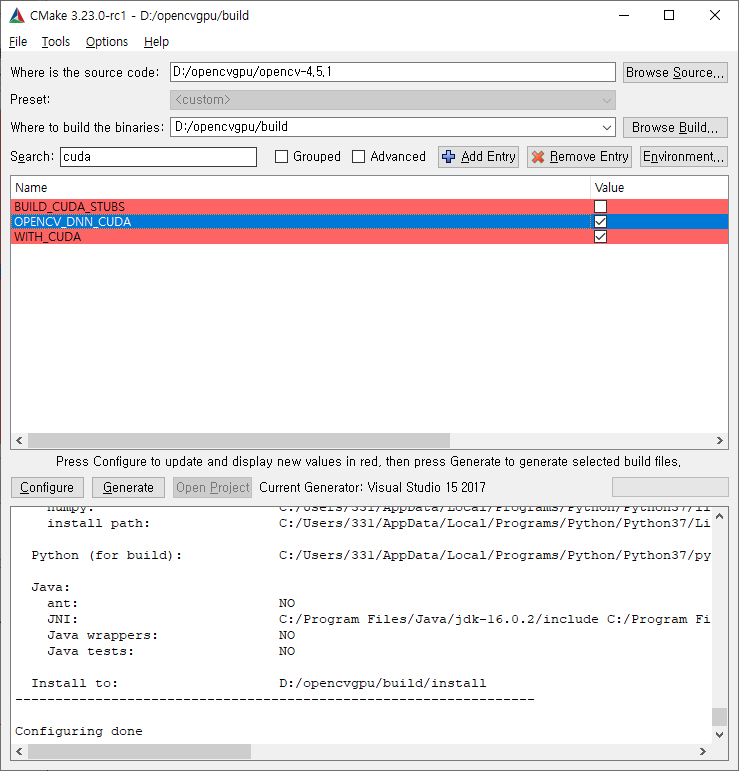This screenshot has height=771, width=739.
Task: Expand the build binaries path dropdown
Action: pos(607,127)
